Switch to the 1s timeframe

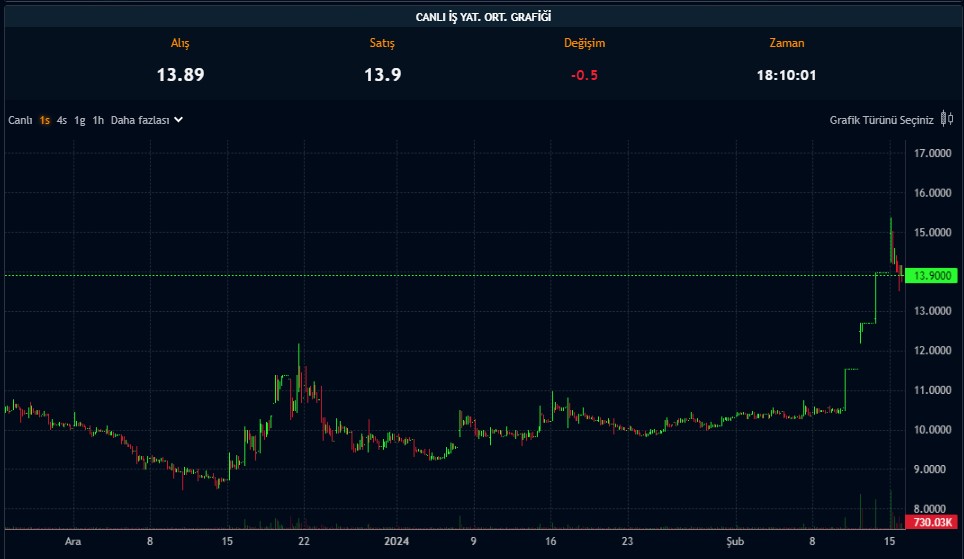[x=45, y=120]
